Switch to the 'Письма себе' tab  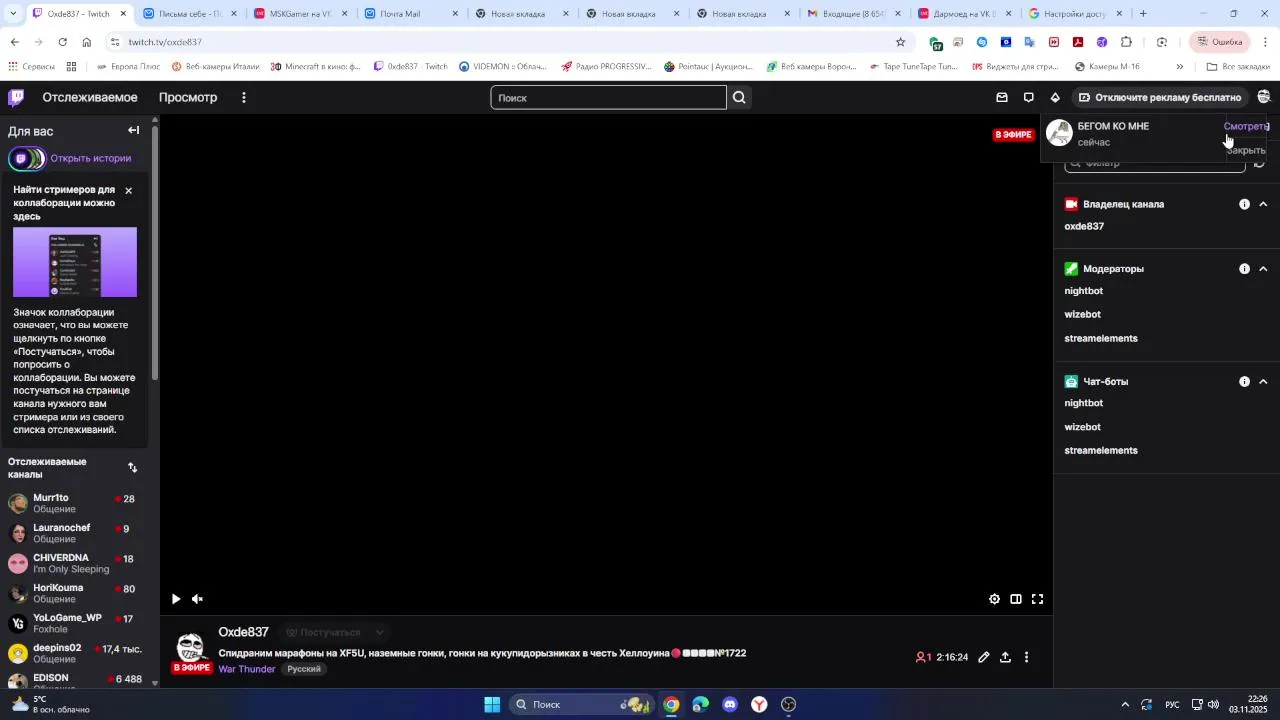[190, 14]
